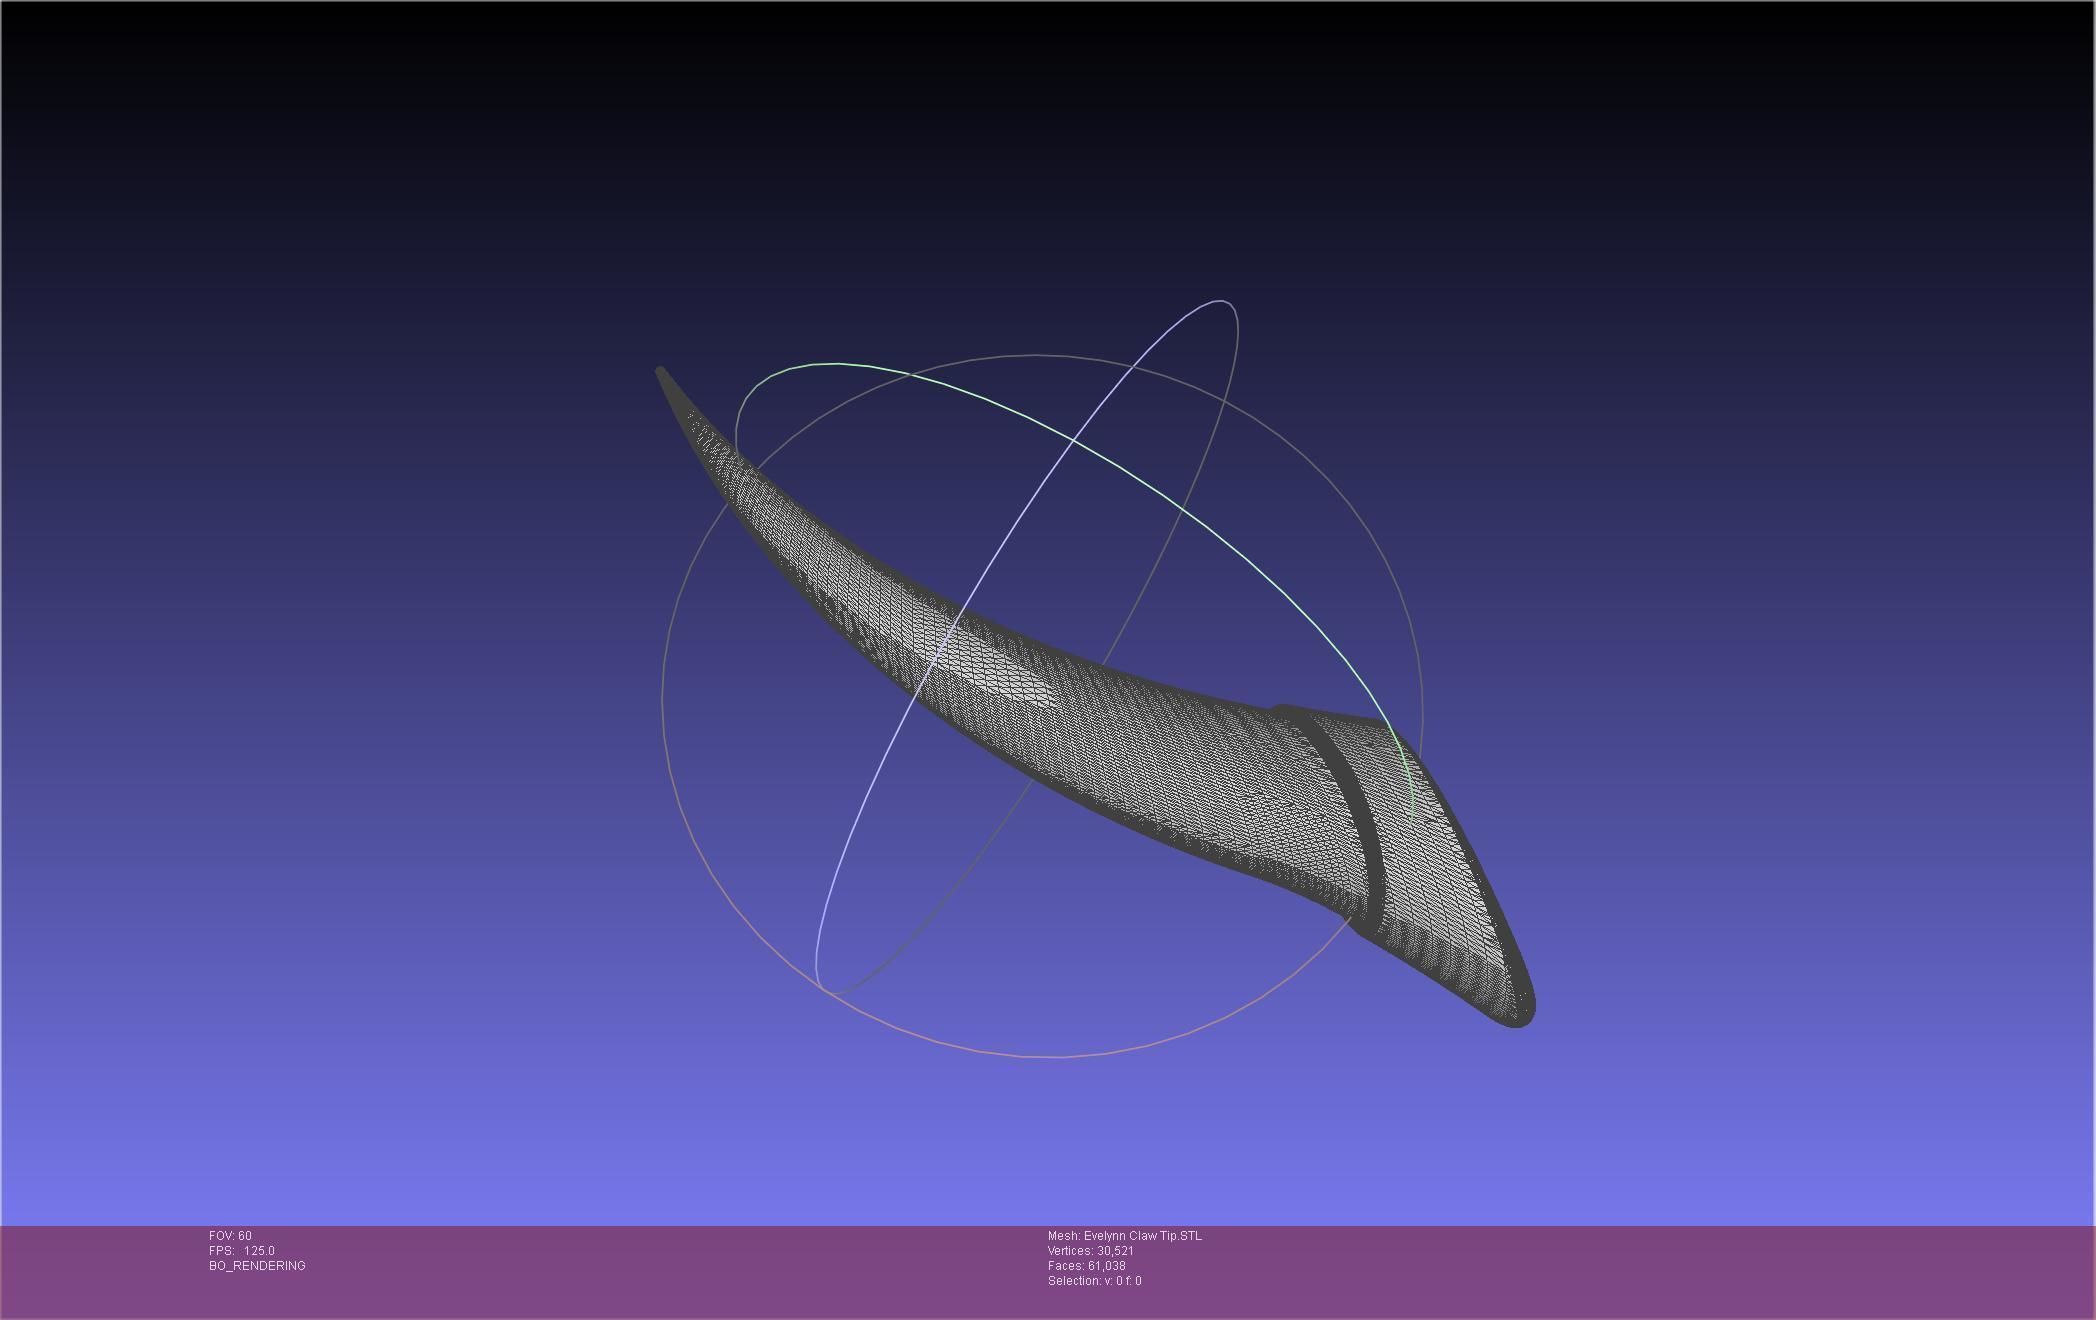
Task: Click the BO_RENDERING status text
Action: [x=257, y=1266]
